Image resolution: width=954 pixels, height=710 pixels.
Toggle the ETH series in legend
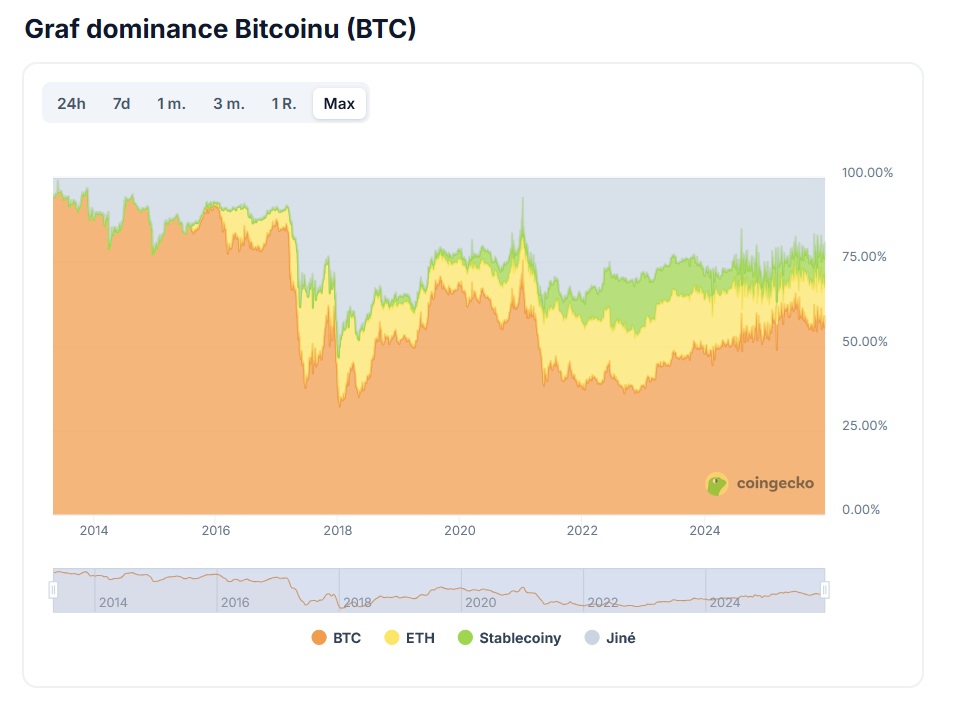point(420,638)
